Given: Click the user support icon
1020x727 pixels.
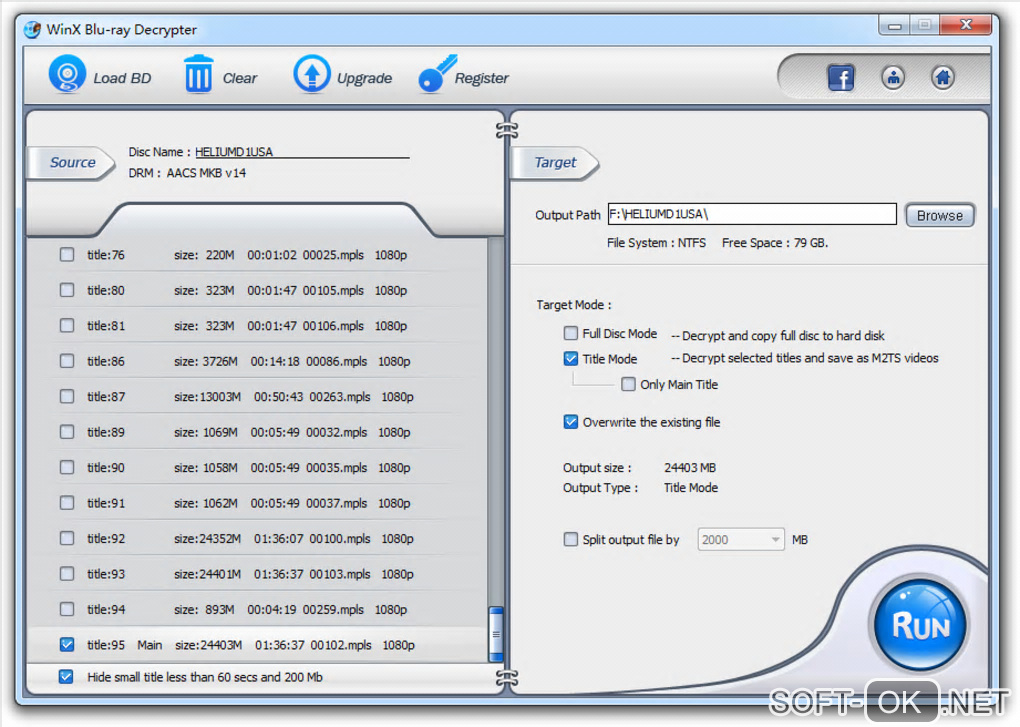Looking at the screenshot, I should tap(893, 77).
